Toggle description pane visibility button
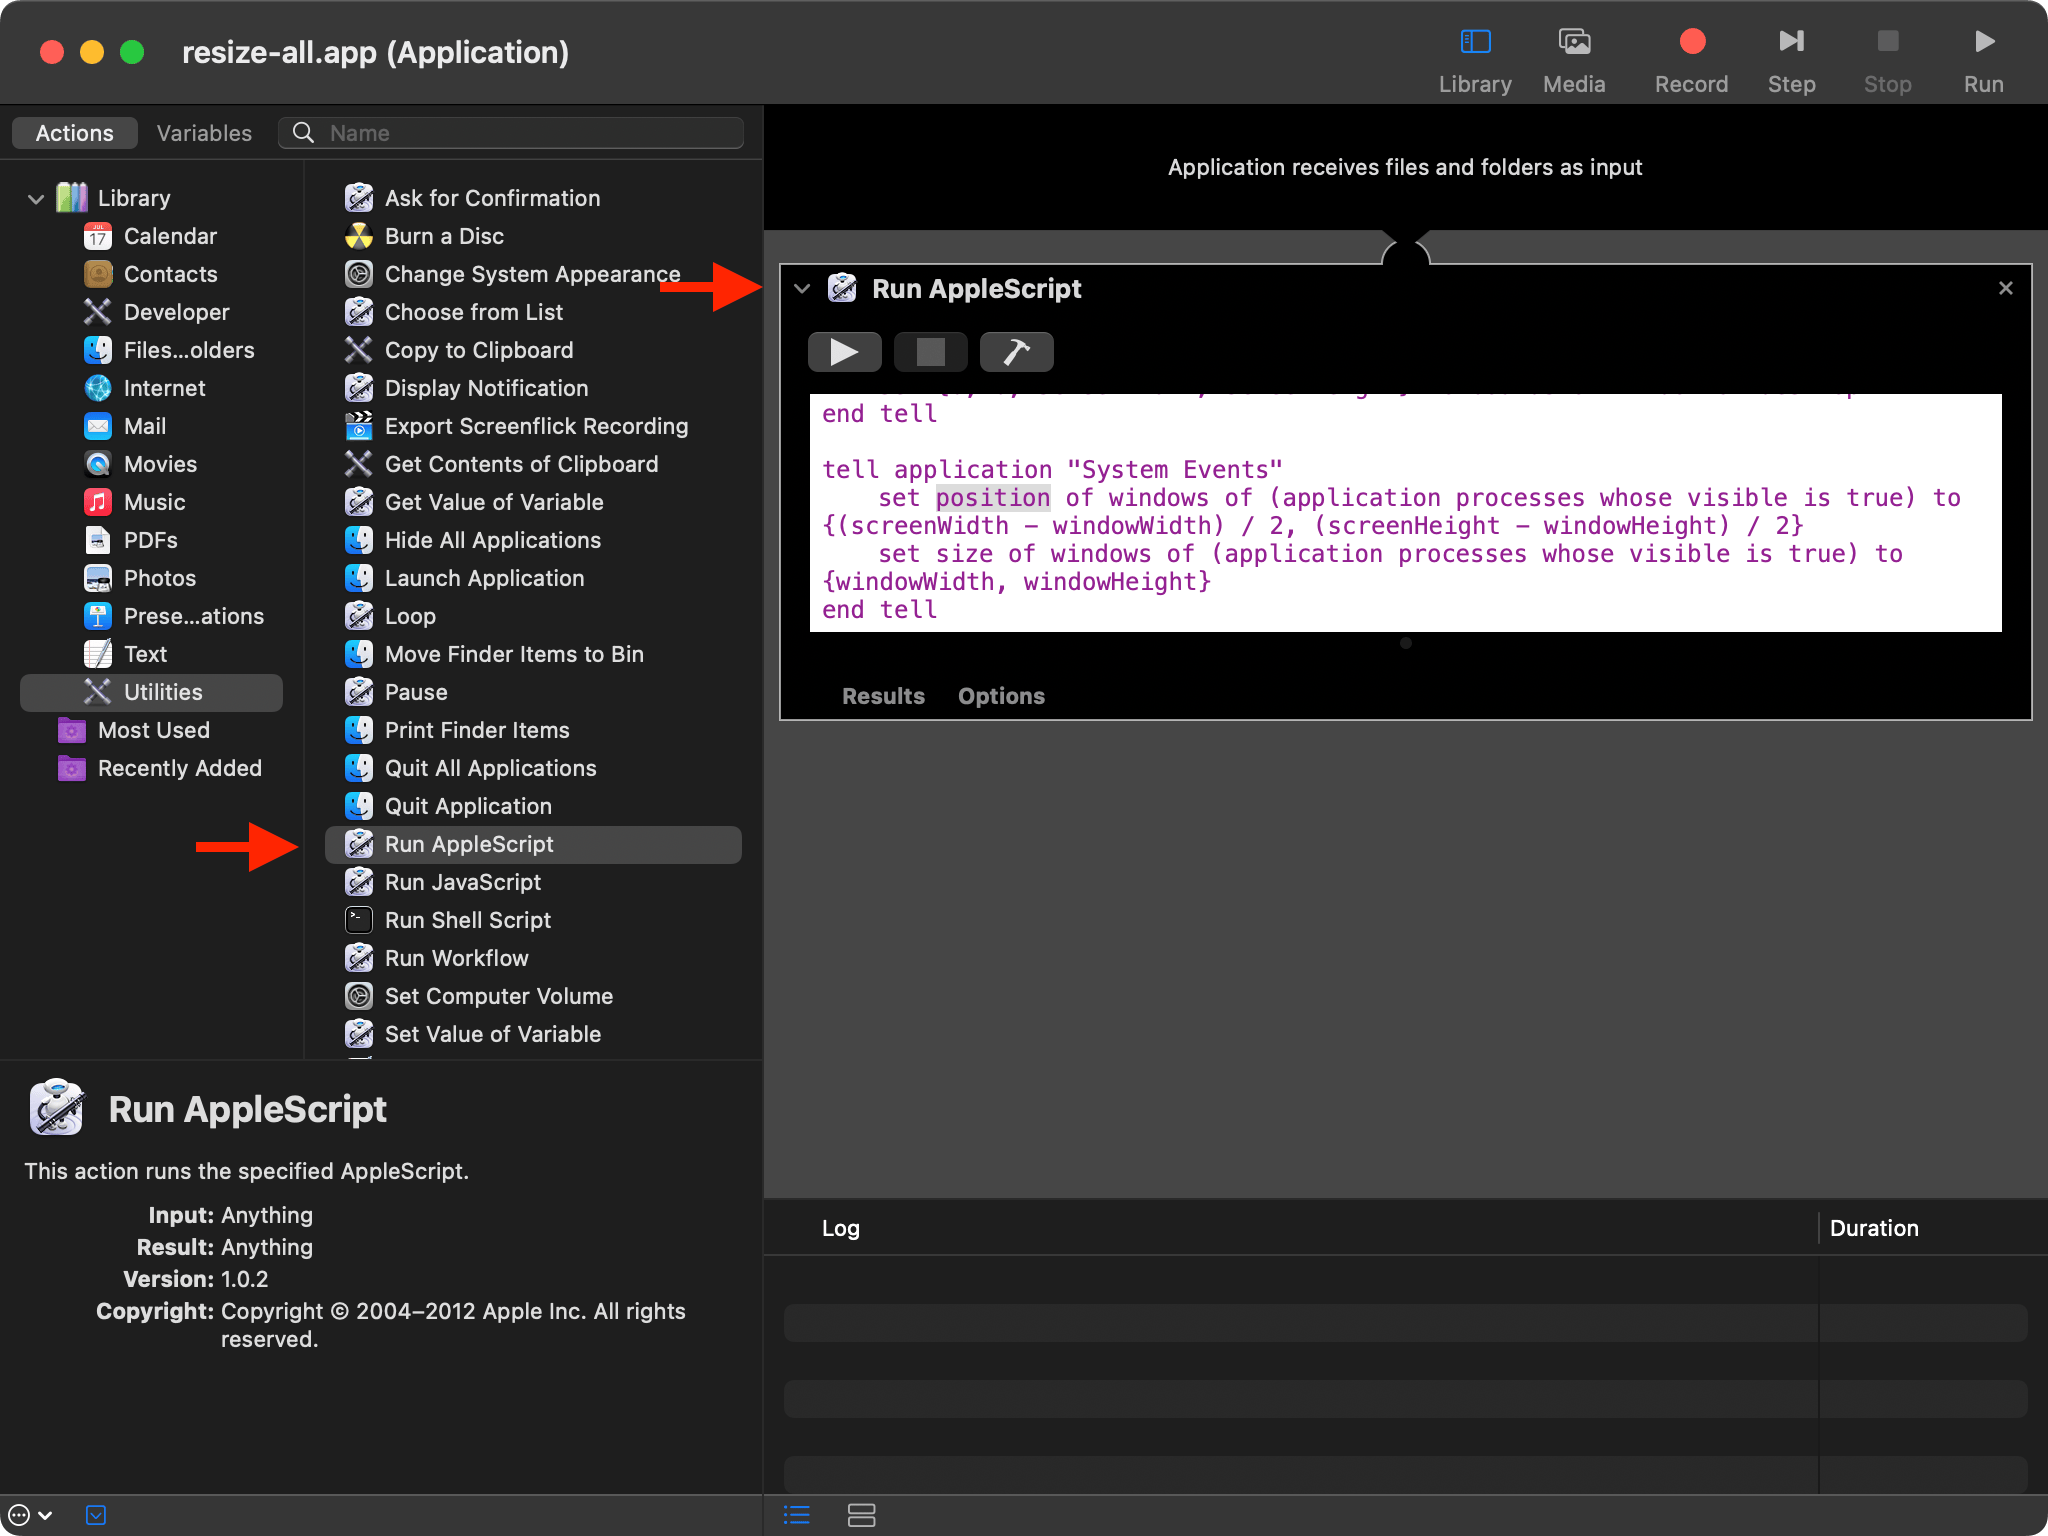 (96, 1515)
